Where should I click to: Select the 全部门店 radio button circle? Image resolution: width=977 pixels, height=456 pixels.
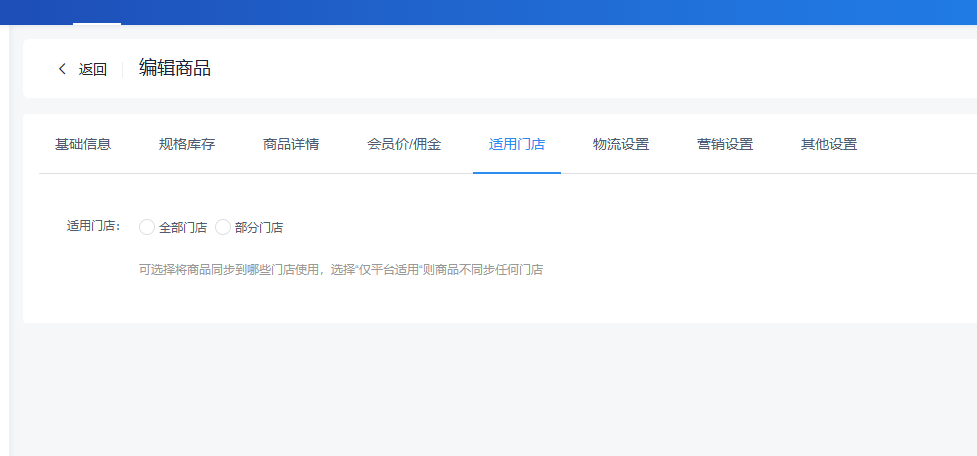click(147, 227)
